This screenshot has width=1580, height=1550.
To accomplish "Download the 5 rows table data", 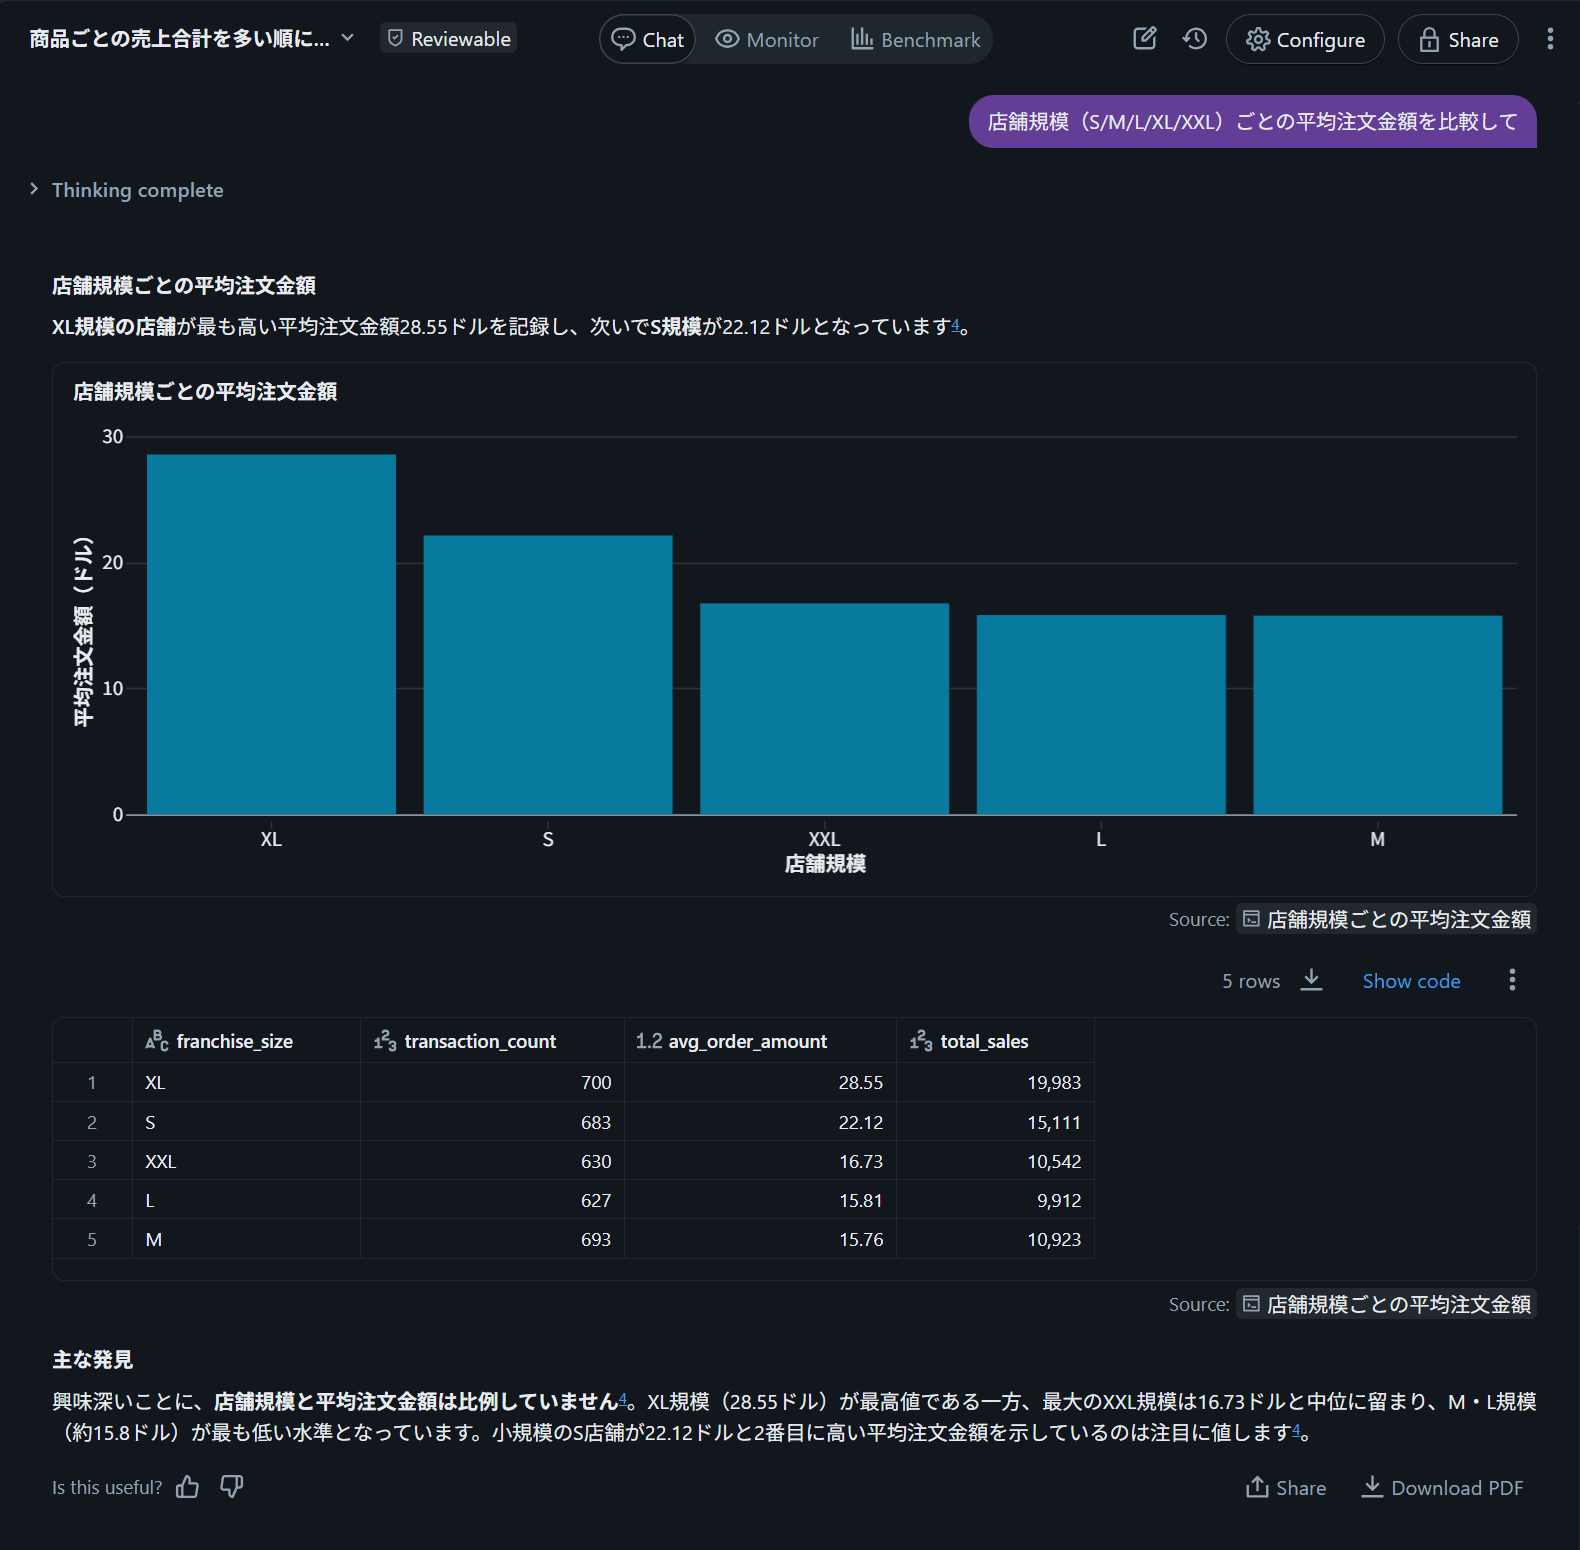I will [1311, 980].
